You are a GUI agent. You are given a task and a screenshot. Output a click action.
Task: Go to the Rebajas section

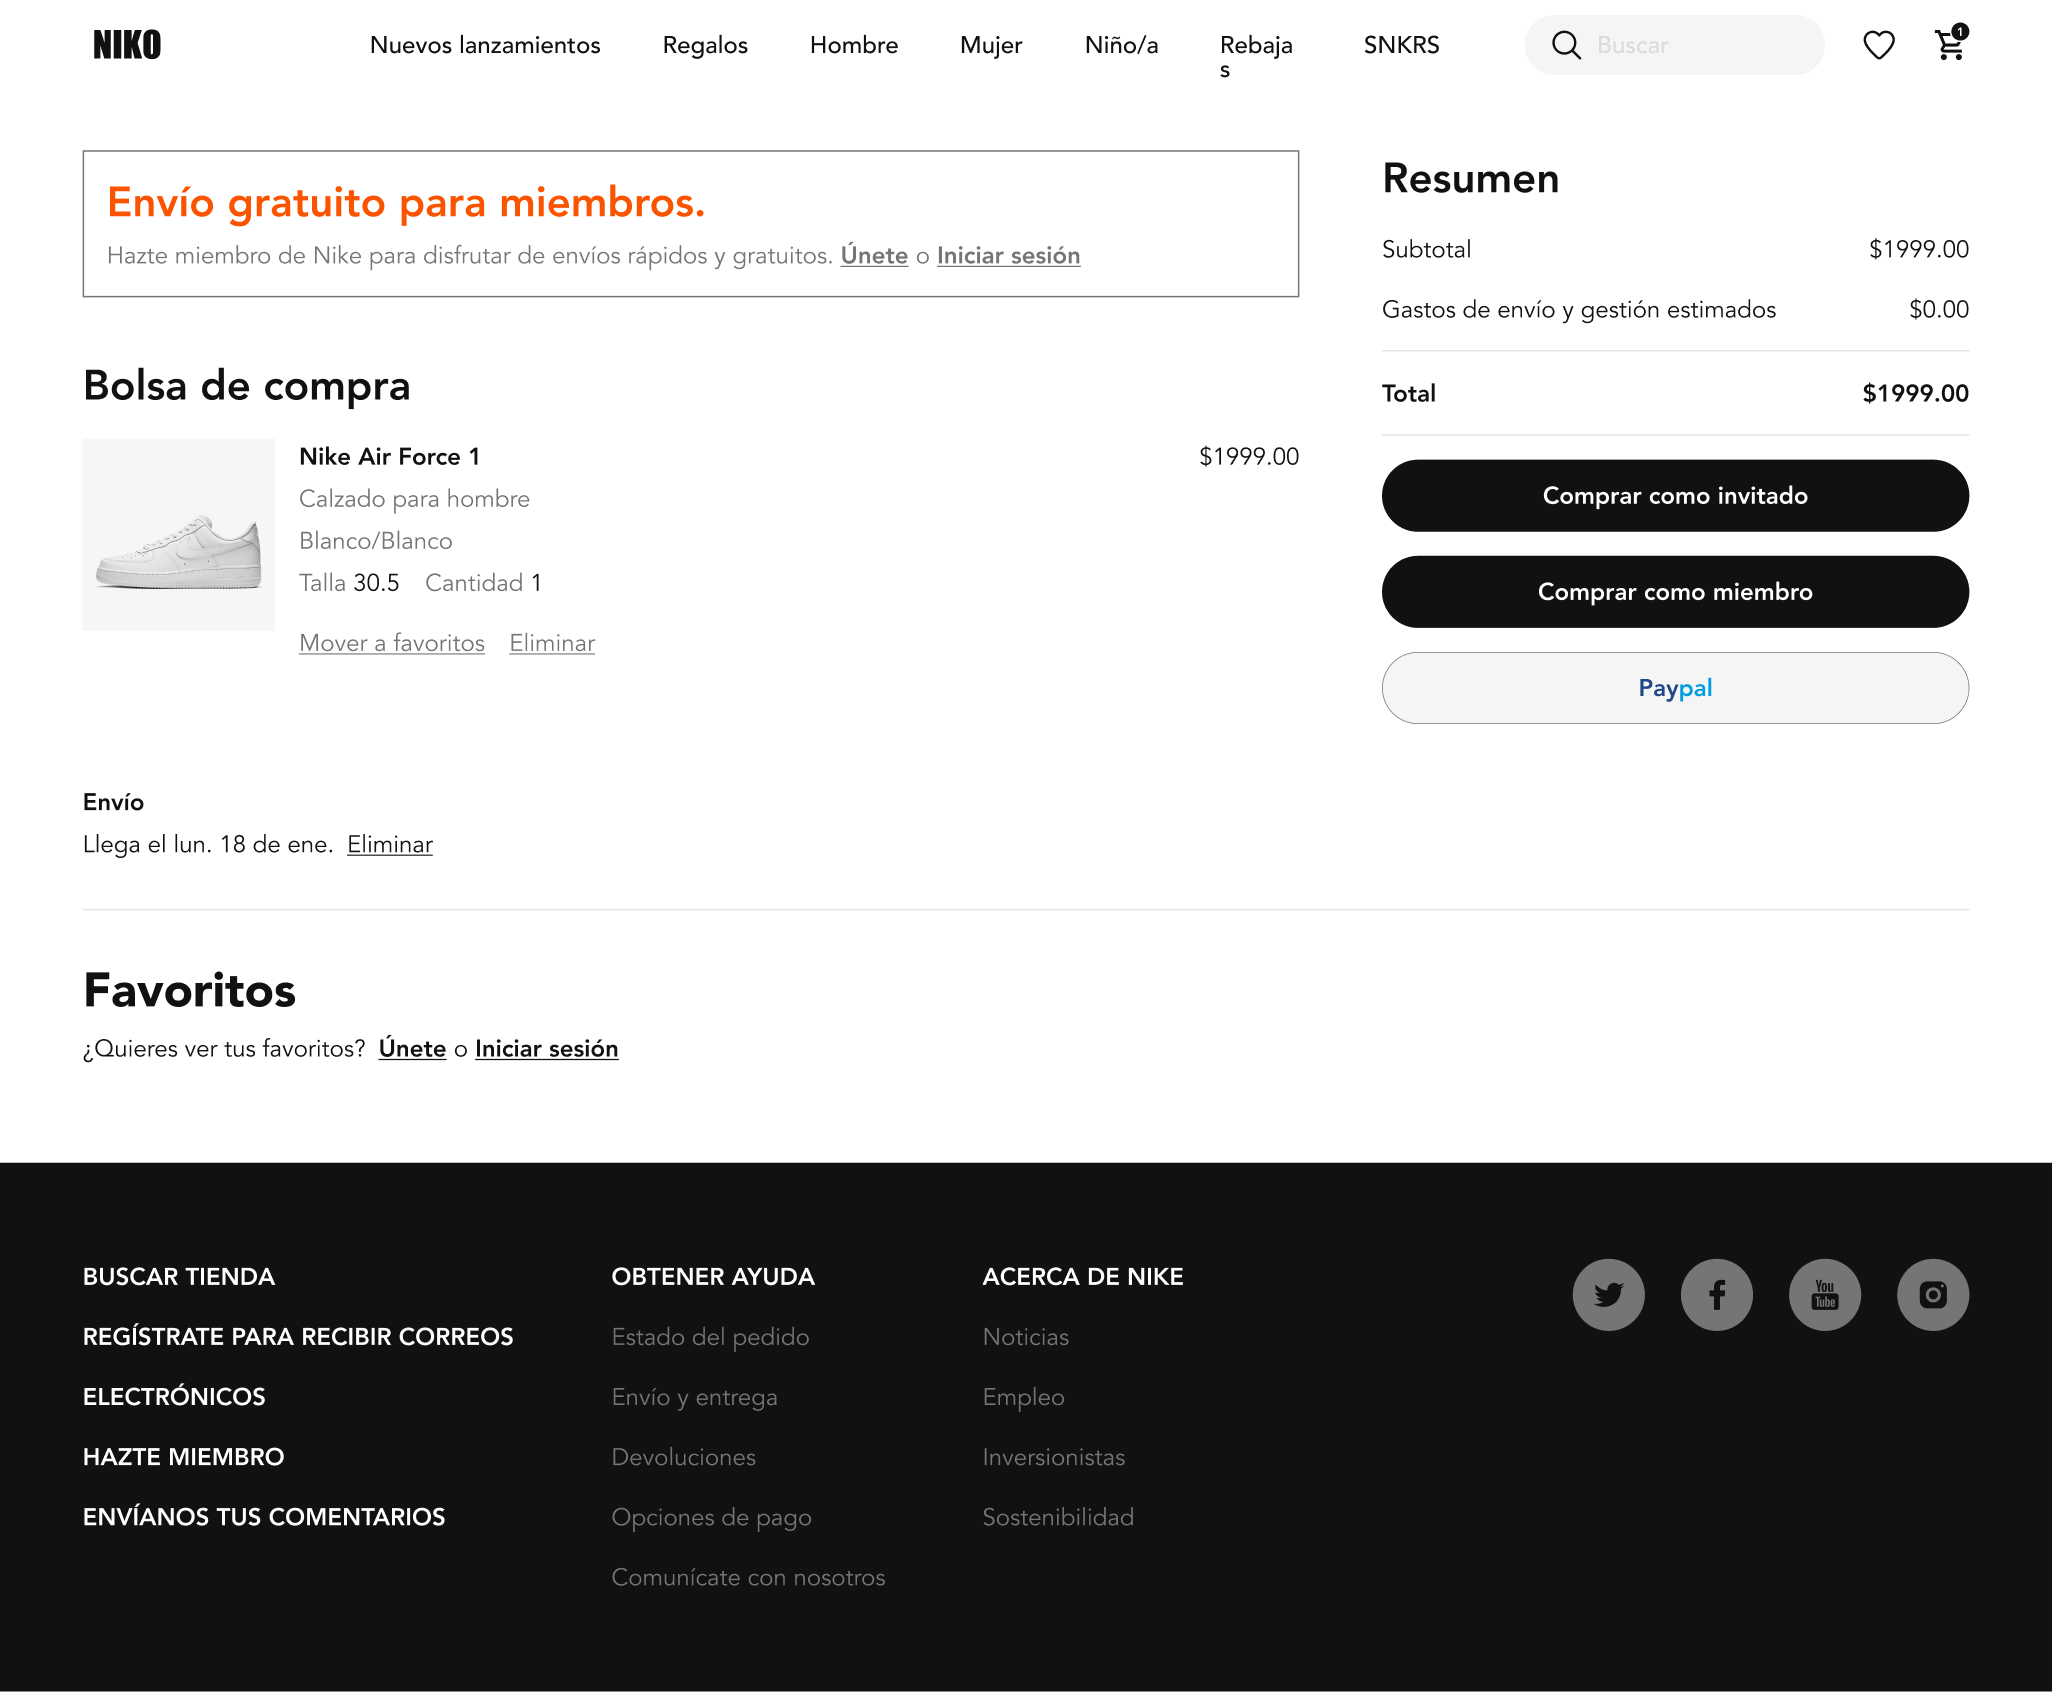[x=1256, y=56]
